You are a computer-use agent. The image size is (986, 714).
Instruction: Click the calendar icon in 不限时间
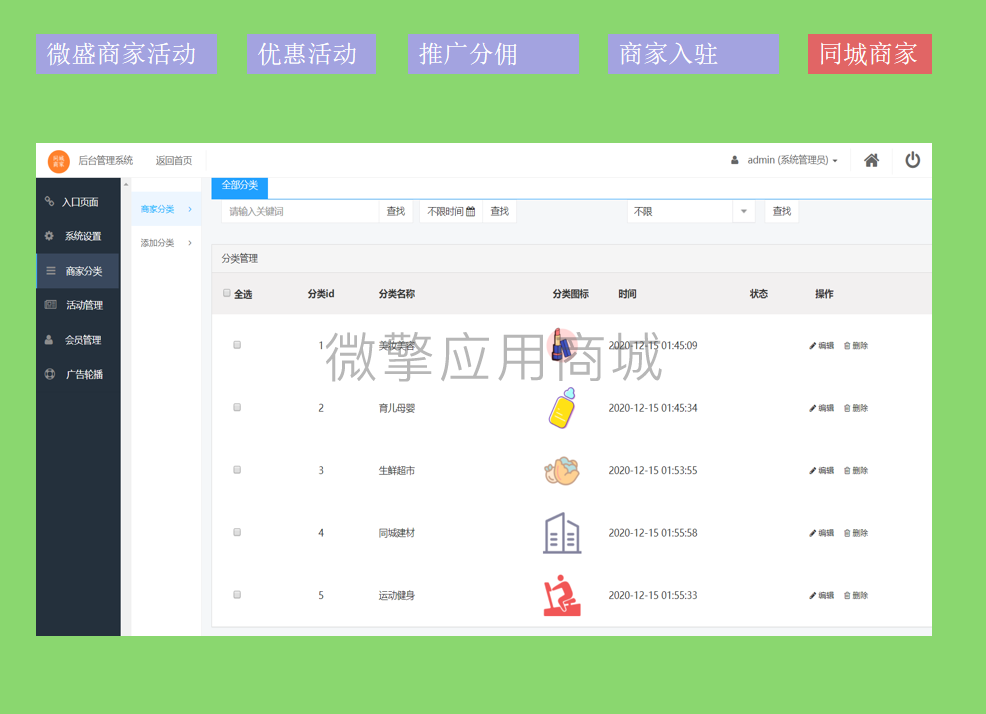(470, 211)
